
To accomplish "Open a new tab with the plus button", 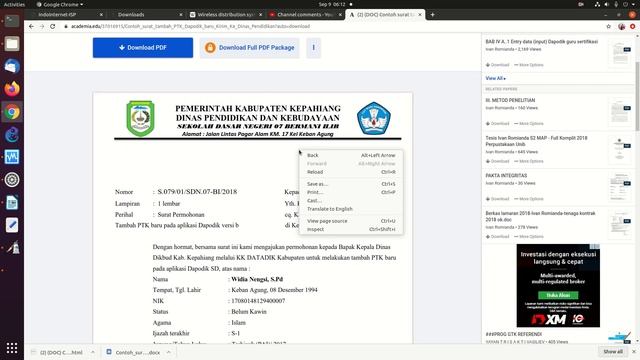I will pos(432,15).
